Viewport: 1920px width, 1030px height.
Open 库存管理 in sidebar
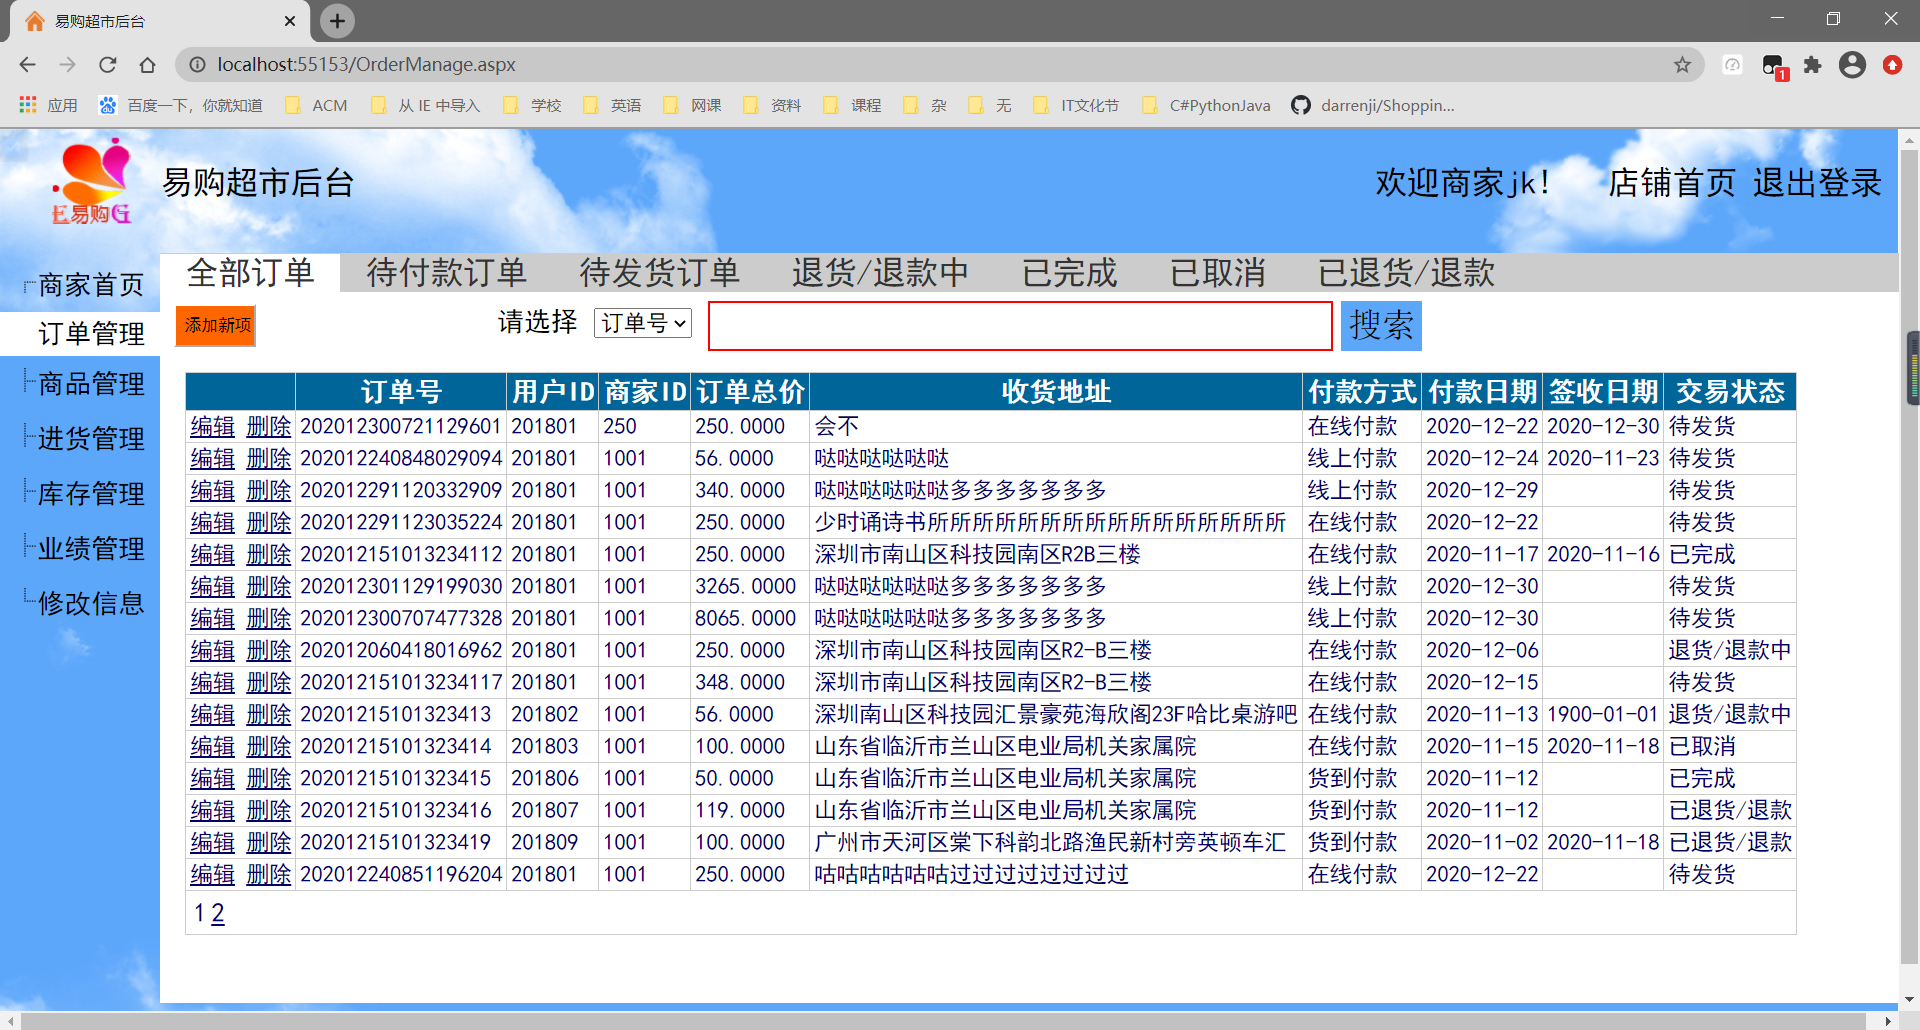pos(91,494)
